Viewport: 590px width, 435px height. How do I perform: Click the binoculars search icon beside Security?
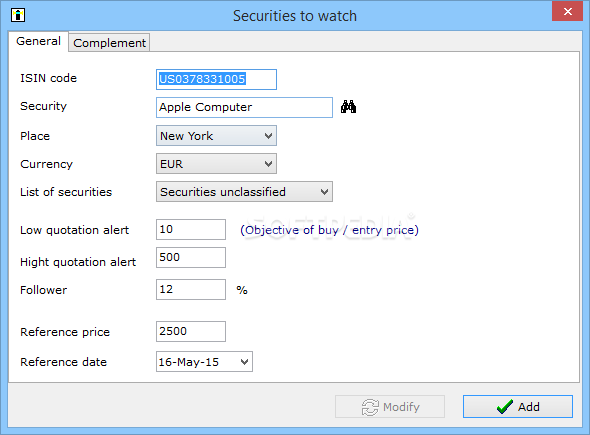(348, 107)
